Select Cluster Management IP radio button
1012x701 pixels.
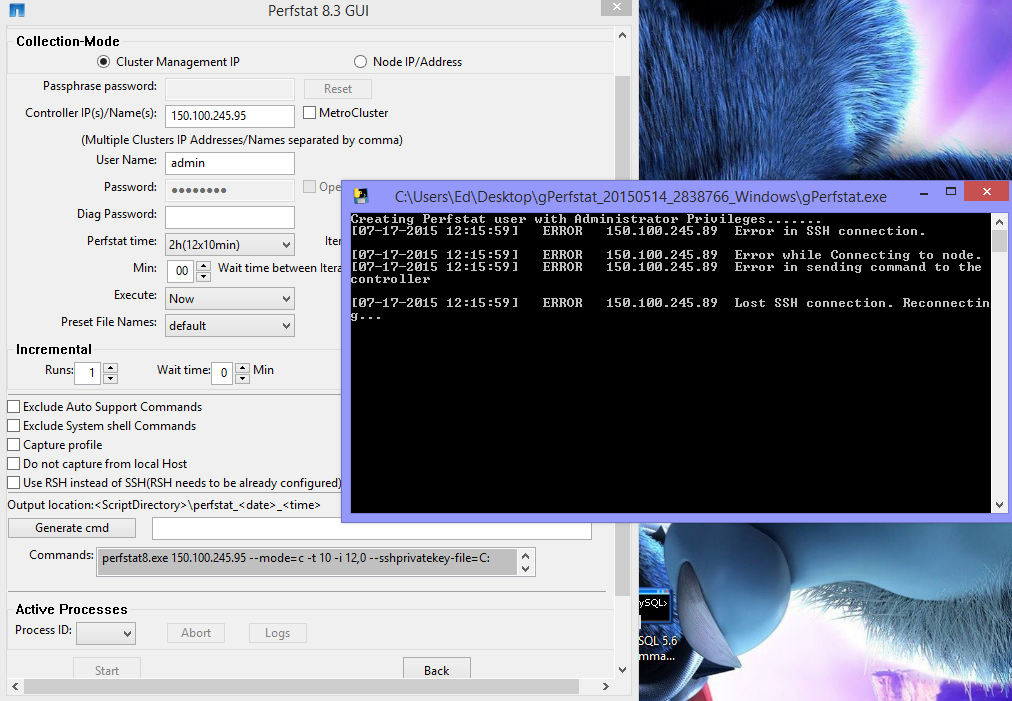point(103,62)
